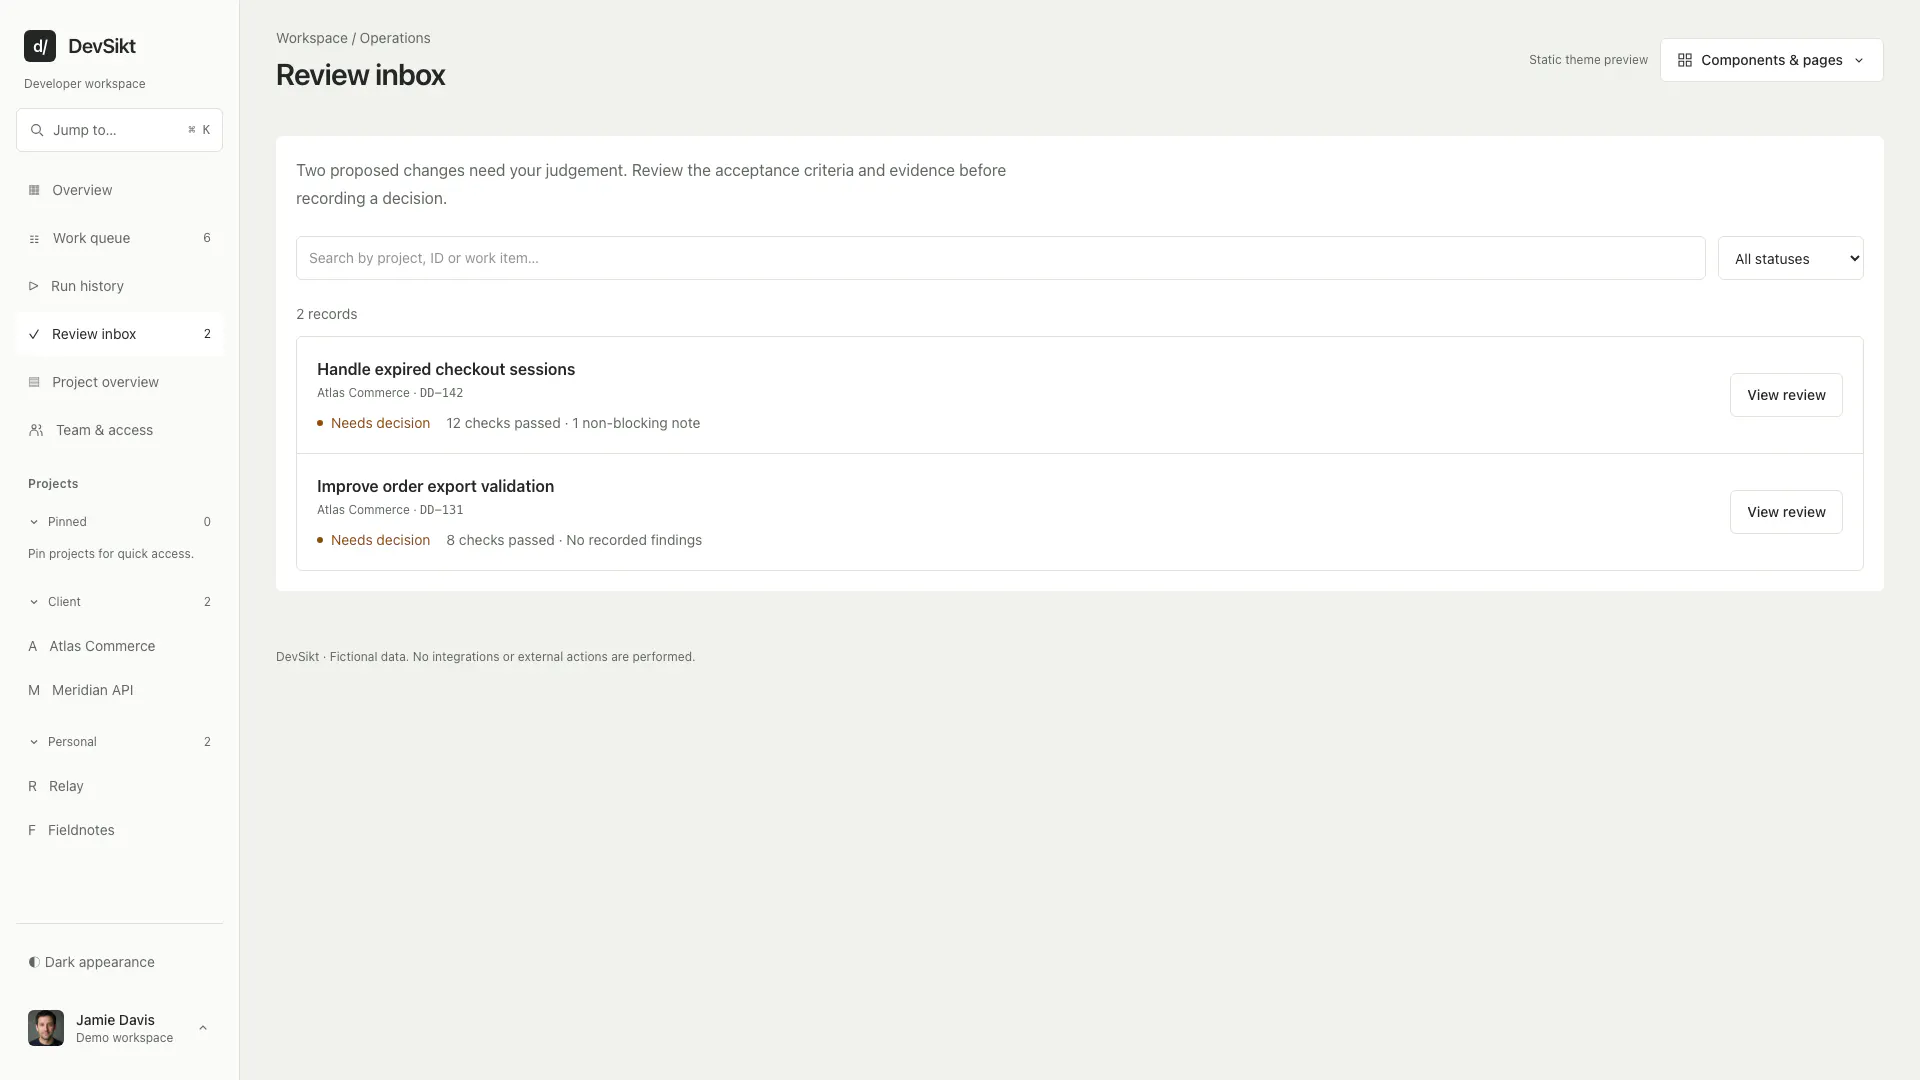Open Run history page
Screen dimensions: 1920x1080
click(119, 286)
